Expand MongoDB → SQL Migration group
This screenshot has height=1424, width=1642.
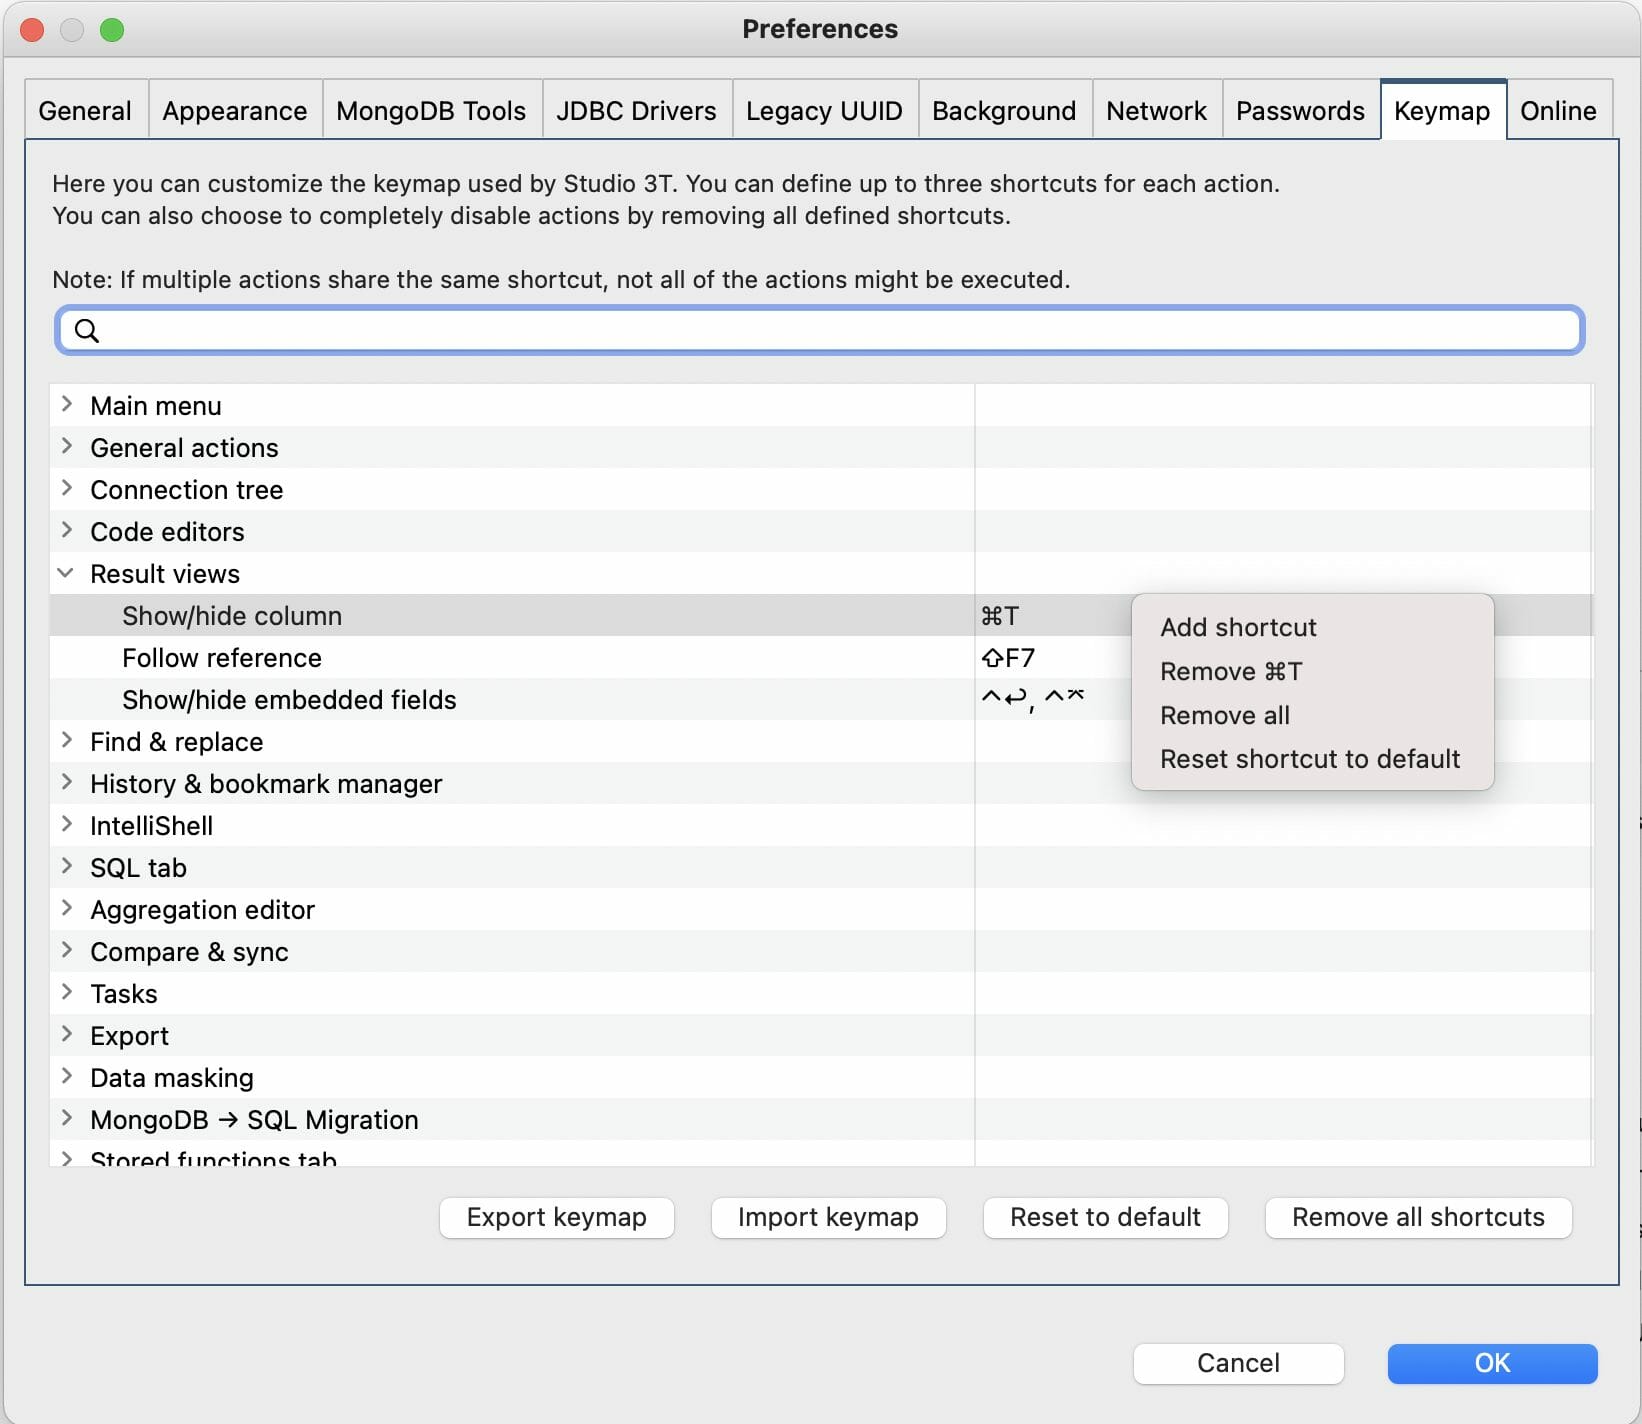pyautogui.click(x=66, y=1119)
